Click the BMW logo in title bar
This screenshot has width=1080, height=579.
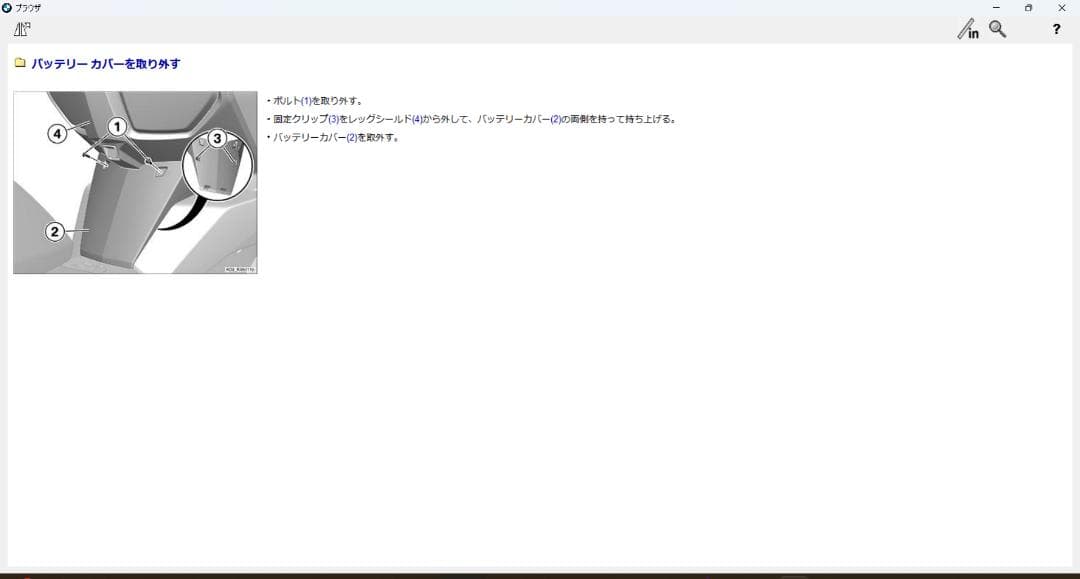[7, 7]
